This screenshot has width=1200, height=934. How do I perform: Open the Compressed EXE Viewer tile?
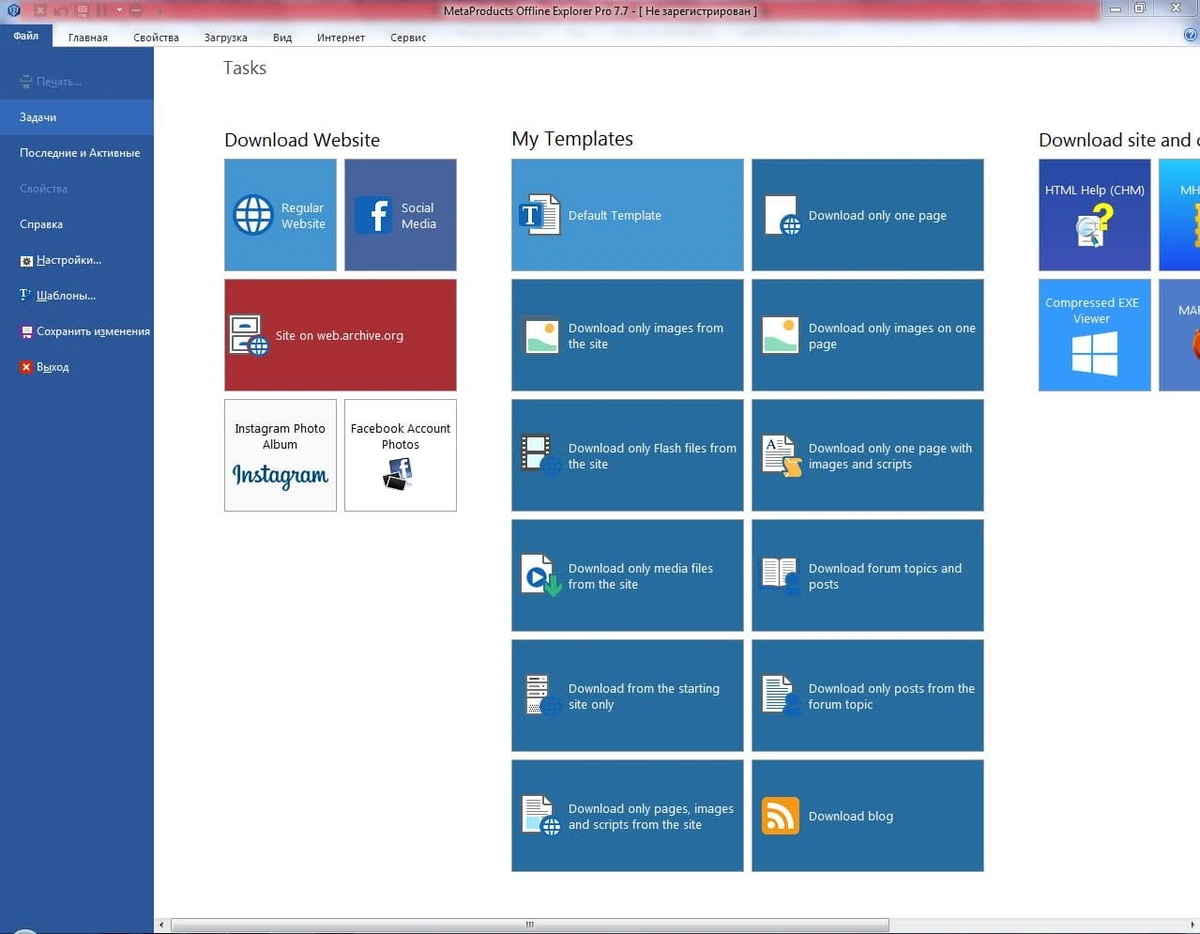[1095, 335]
